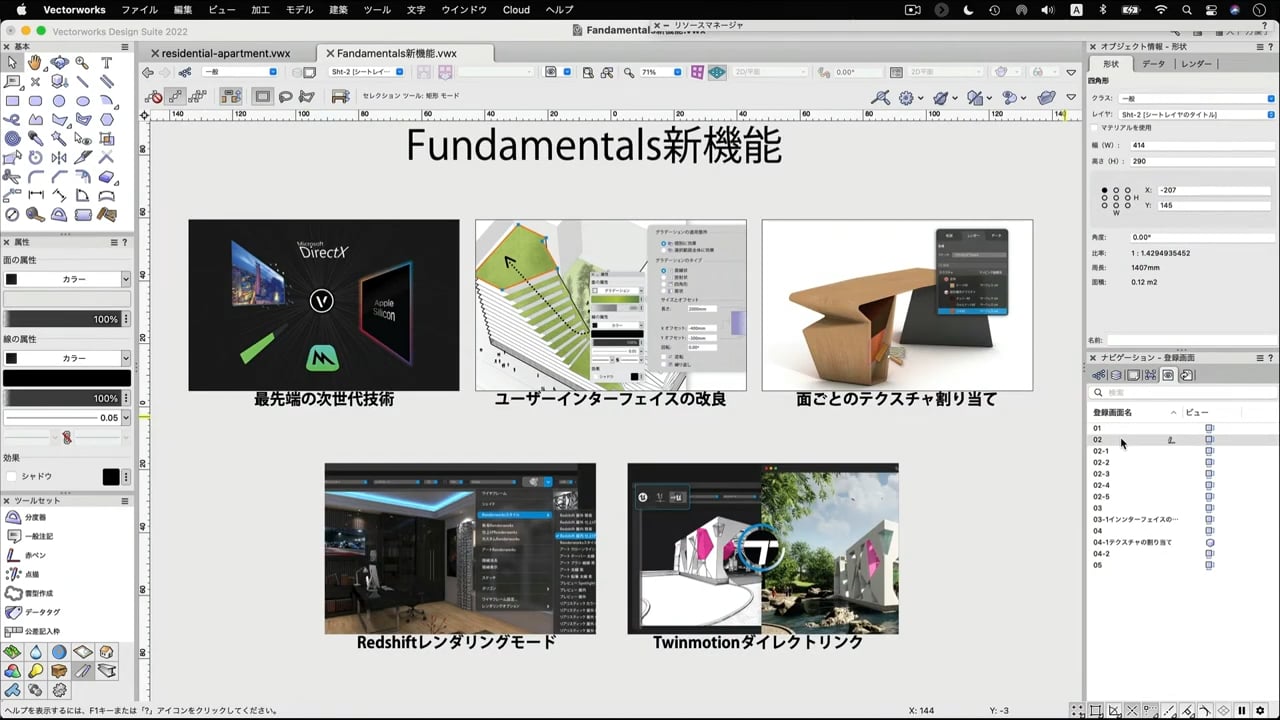The image size is (1280, 720).
Task: Activate the Mirror tool
Action: (x=59, y=157)
